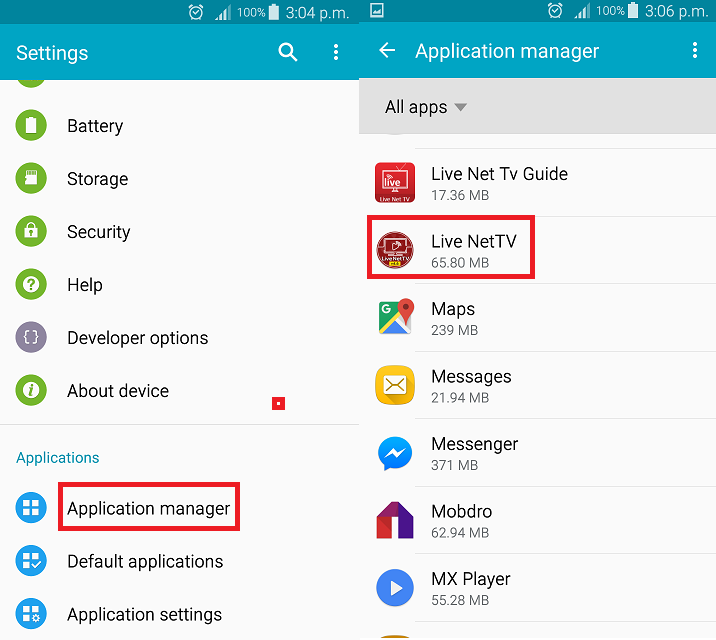Open Settings overflow menu (three dots)

[x=336, y=52]
